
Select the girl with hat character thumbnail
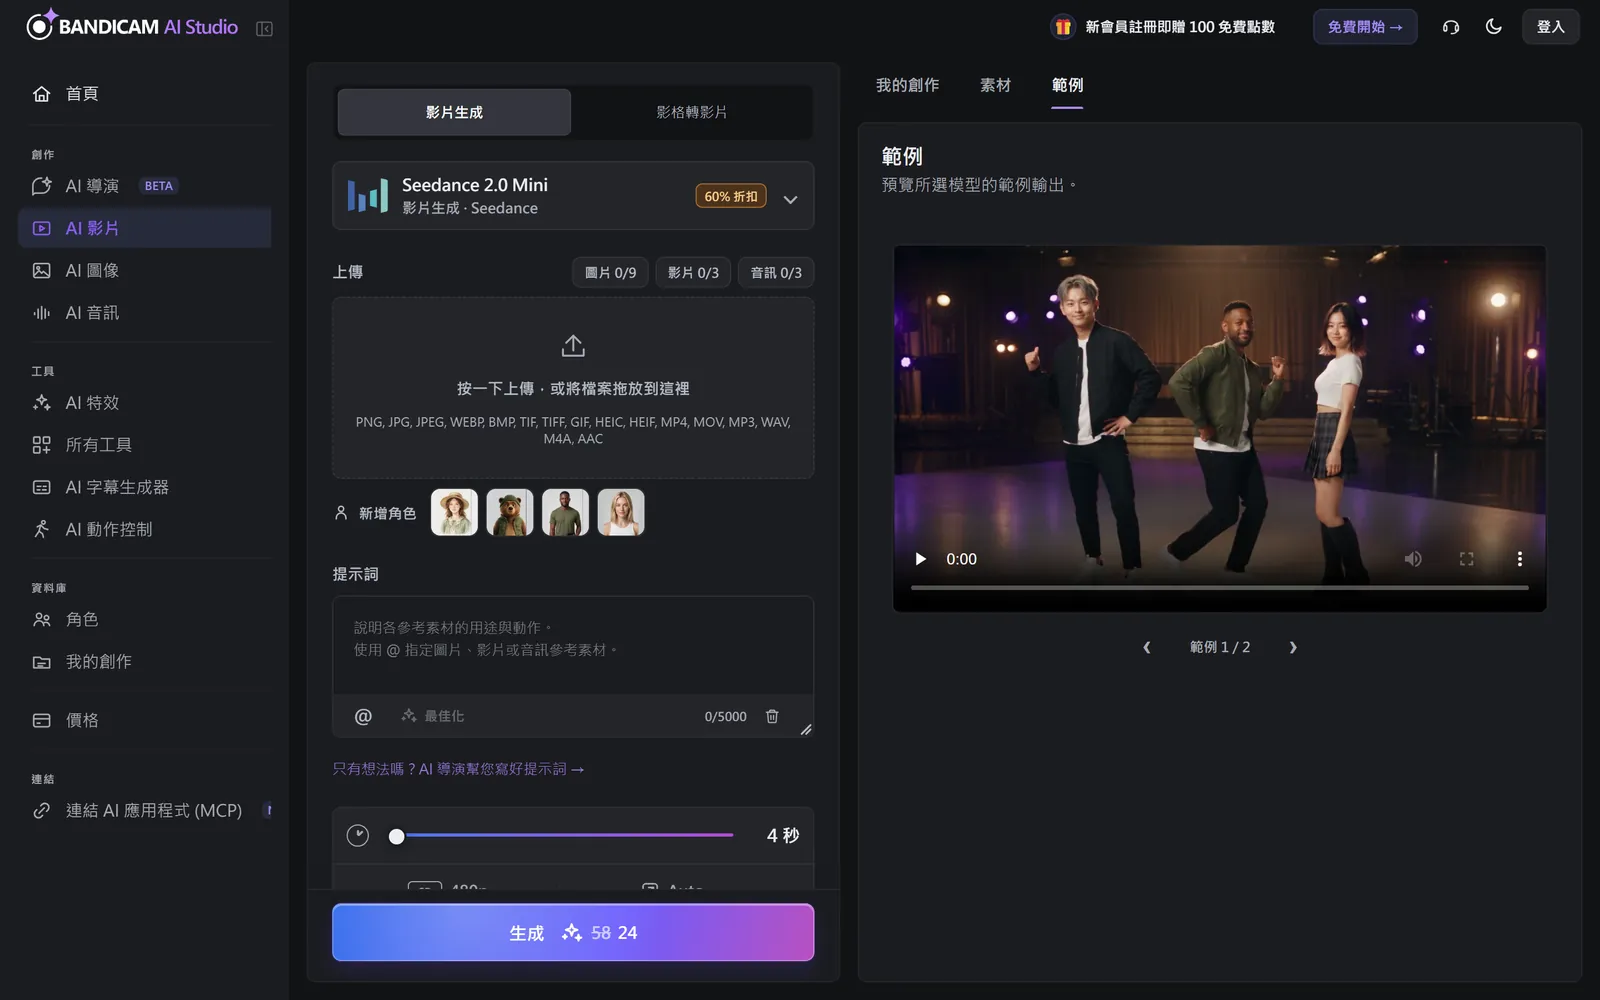pos(454,512)
